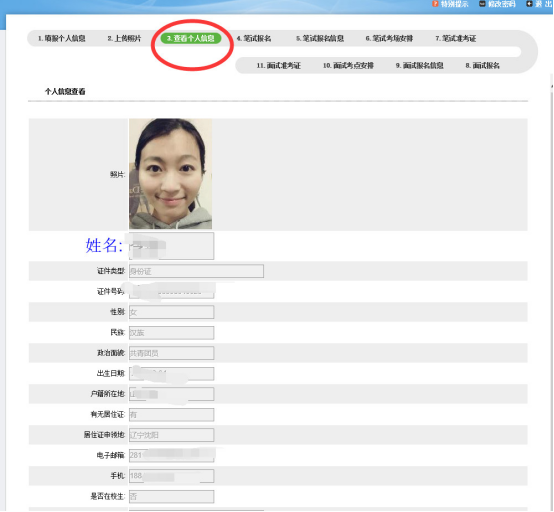
Task: Select the highlighted step 3 查看个人信息
Action: (x=191, y=38)
